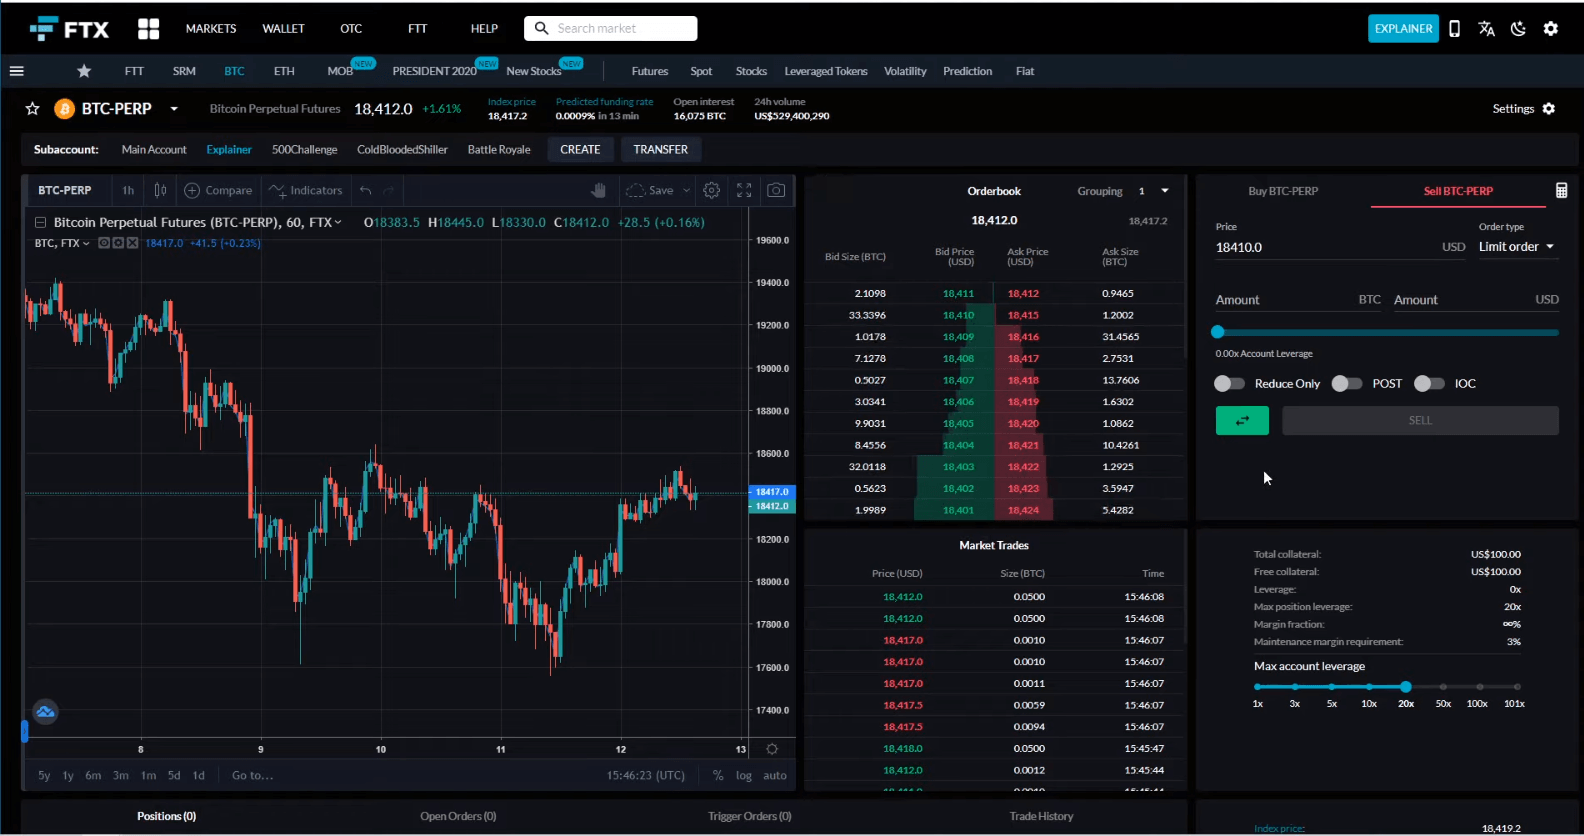The width and height of the screenshot is (1584, 836).
Task: Open the 1h chart interval selector
Action: point(128,190)
